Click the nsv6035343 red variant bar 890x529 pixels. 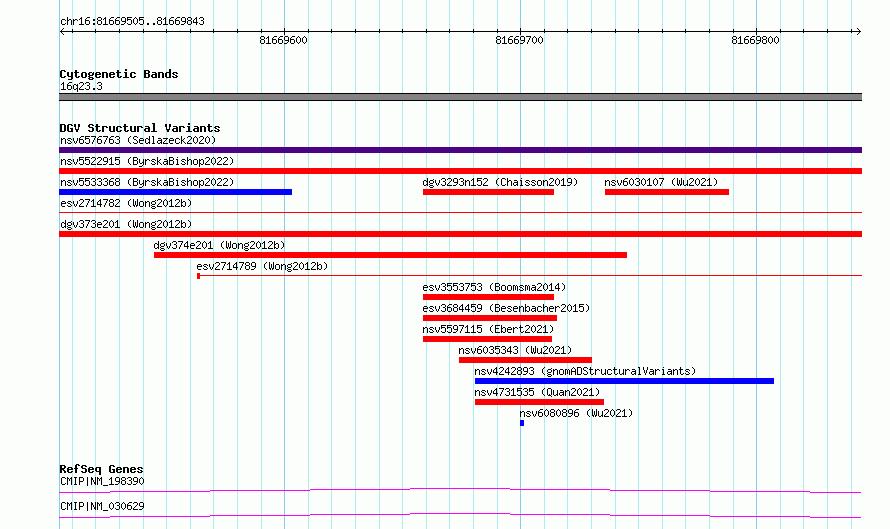click(526, 360)
